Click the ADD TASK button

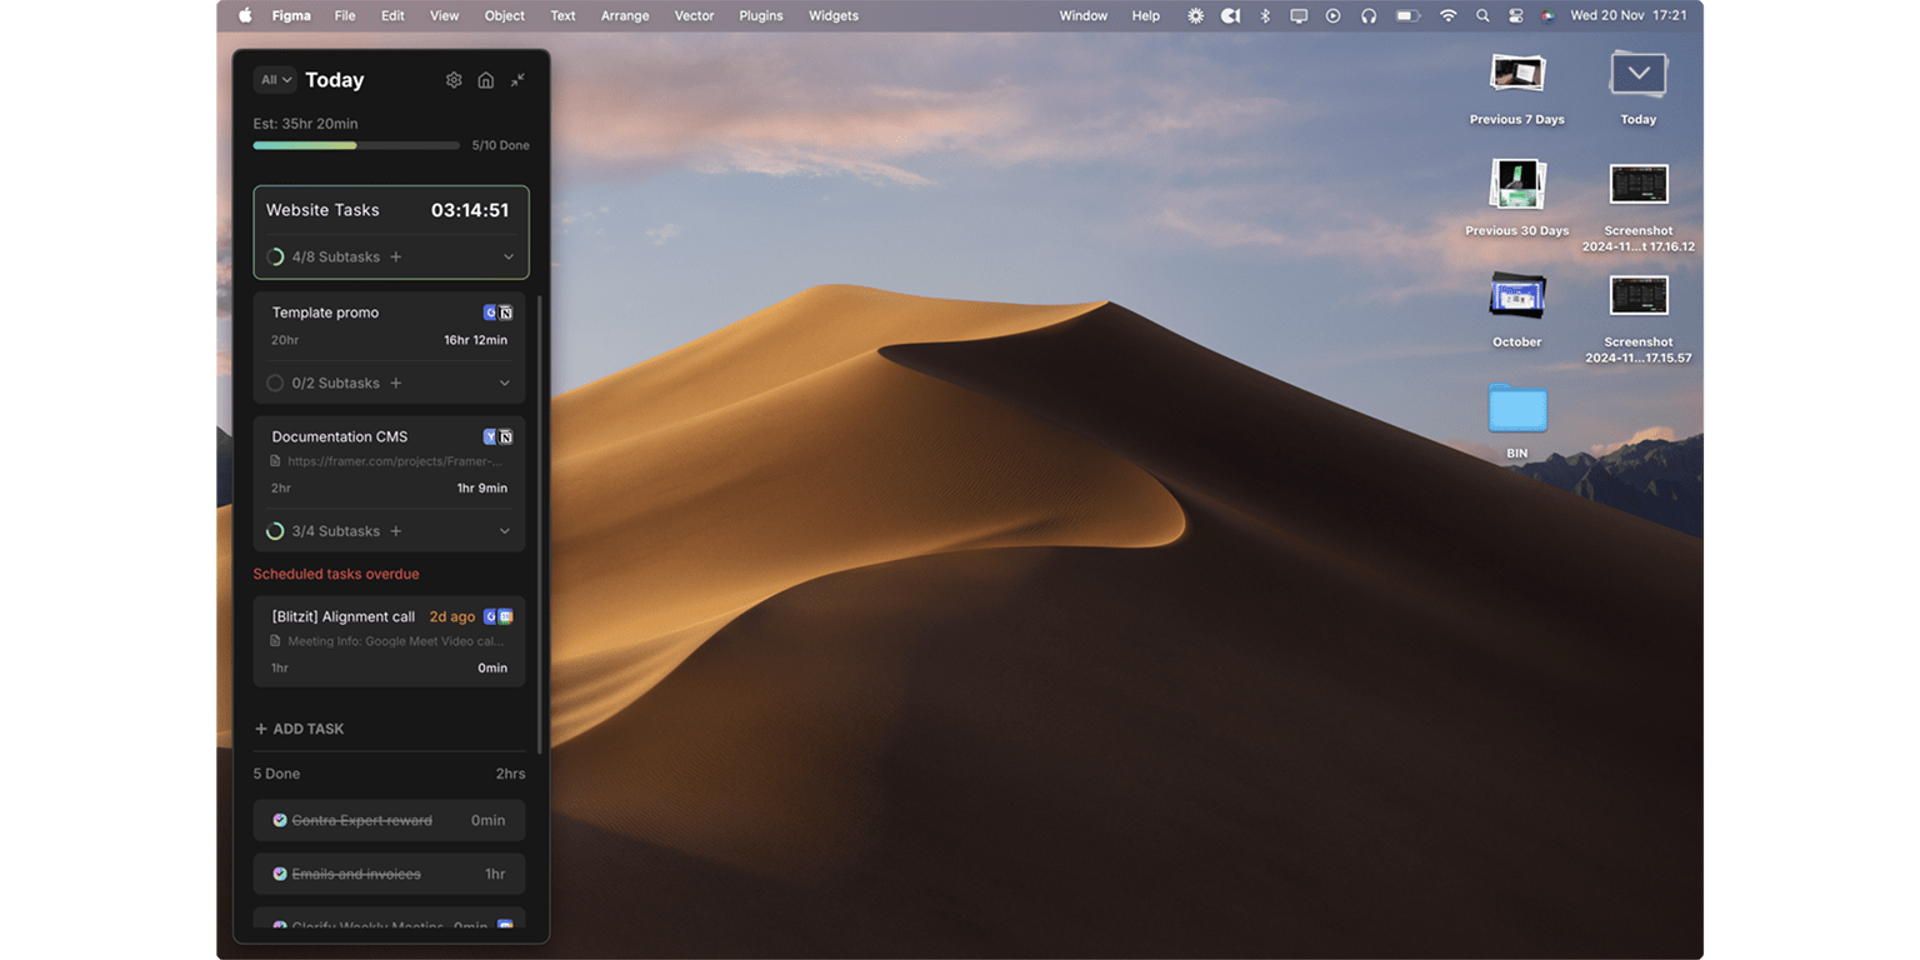[300, 729]
